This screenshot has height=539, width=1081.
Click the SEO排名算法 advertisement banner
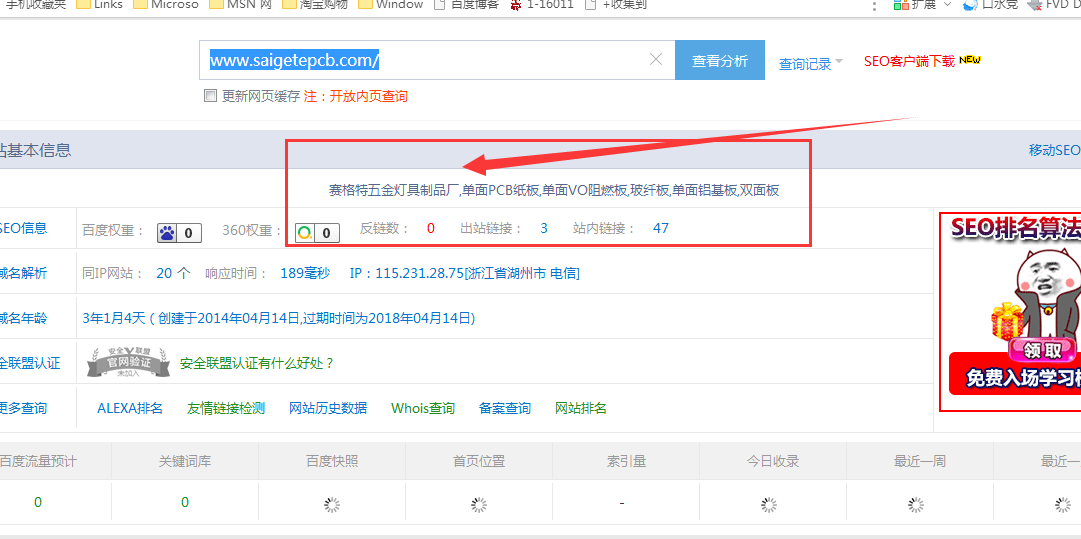(1010, 311)
